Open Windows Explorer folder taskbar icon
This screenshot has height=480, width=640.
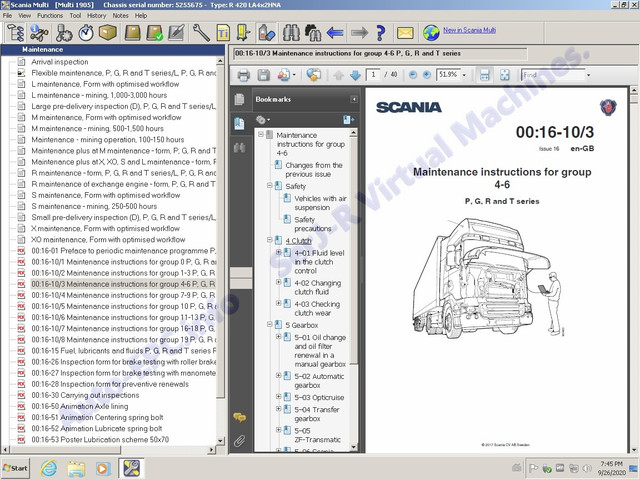tap(76, 468)
